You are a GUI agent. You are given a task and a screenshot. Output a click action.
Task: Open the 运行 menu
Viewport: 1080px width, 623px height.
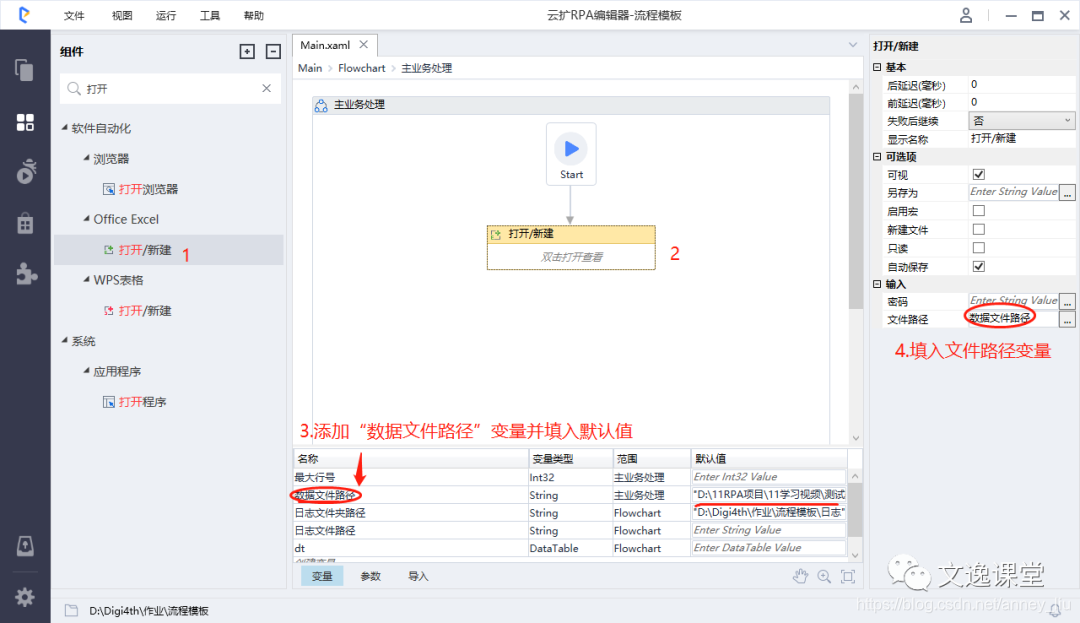[166, 15]
